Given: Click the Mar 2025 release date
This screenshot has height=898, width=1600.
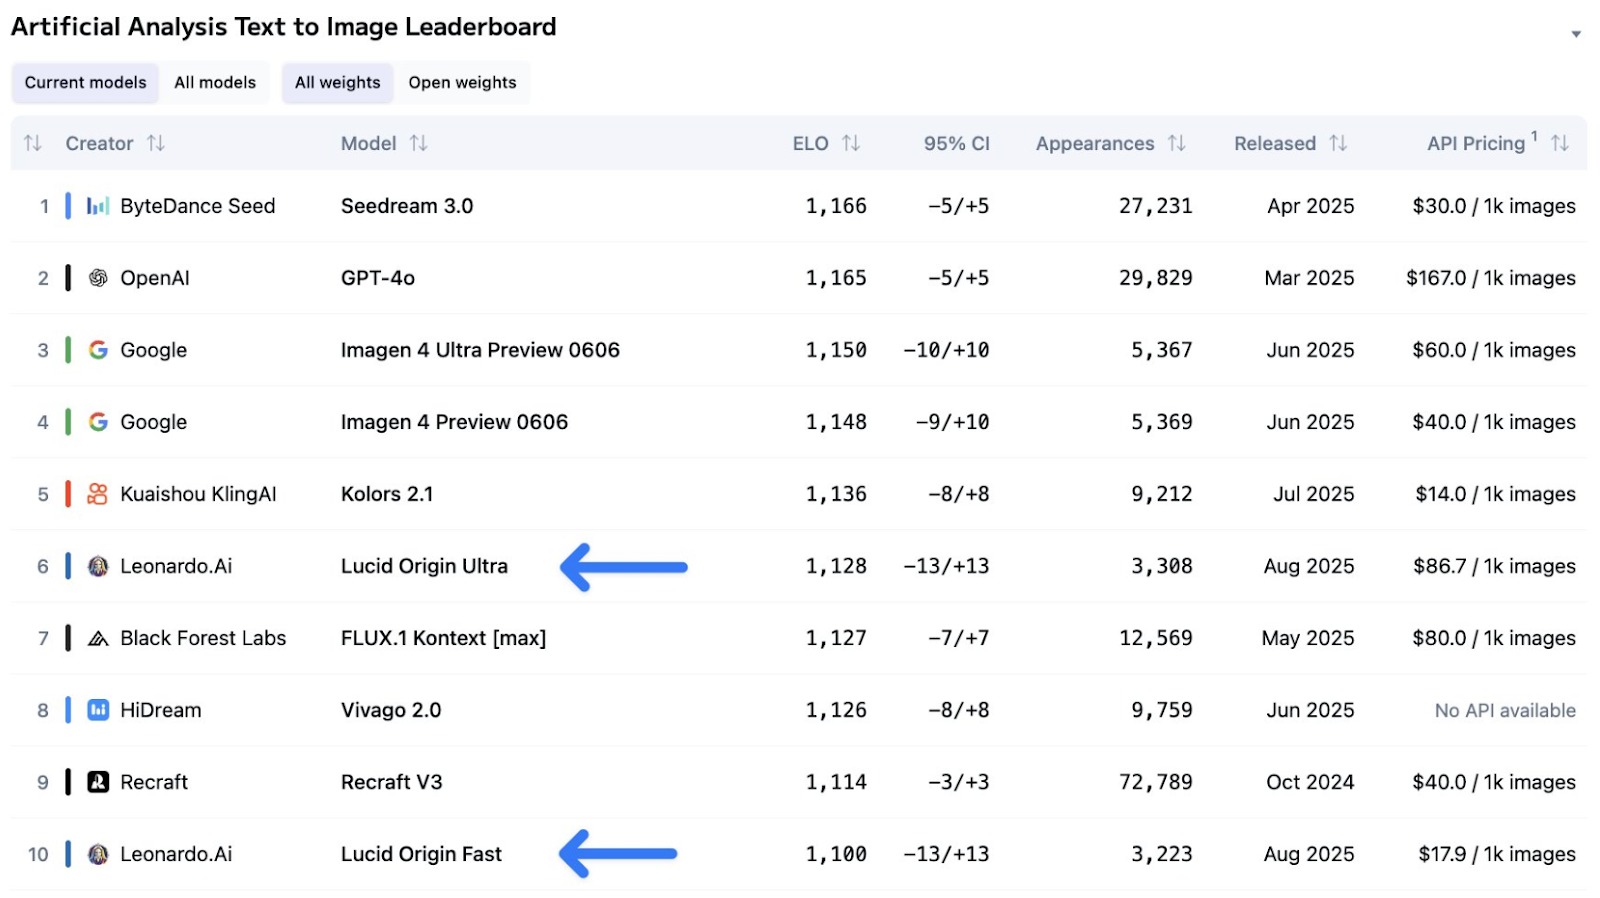Looking at the screenshot, I should (x=1309, y=278).
